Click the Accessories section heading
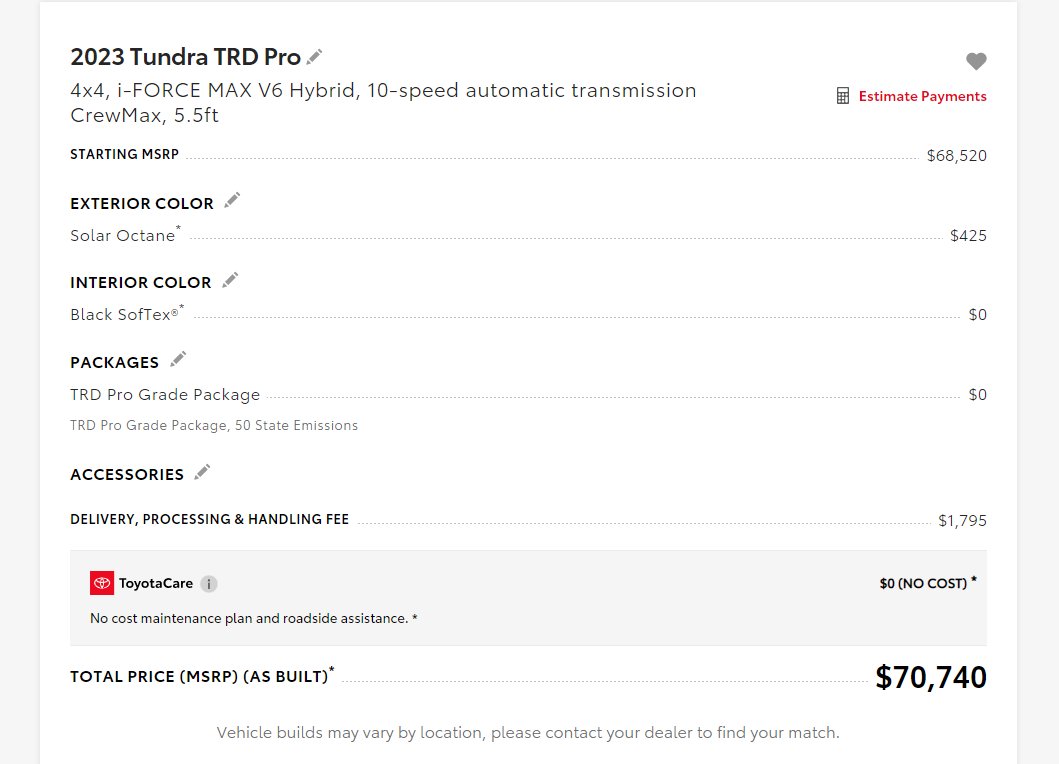 127,475
